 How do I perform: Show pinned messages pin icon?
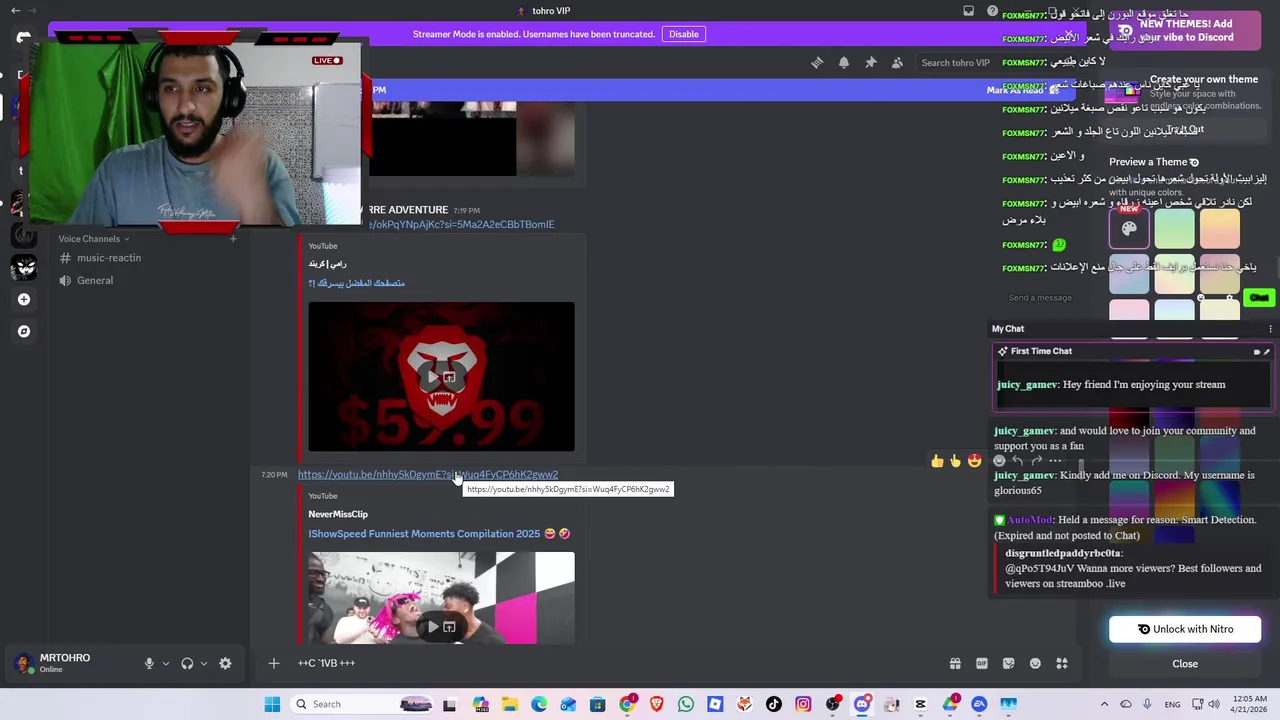871,62
